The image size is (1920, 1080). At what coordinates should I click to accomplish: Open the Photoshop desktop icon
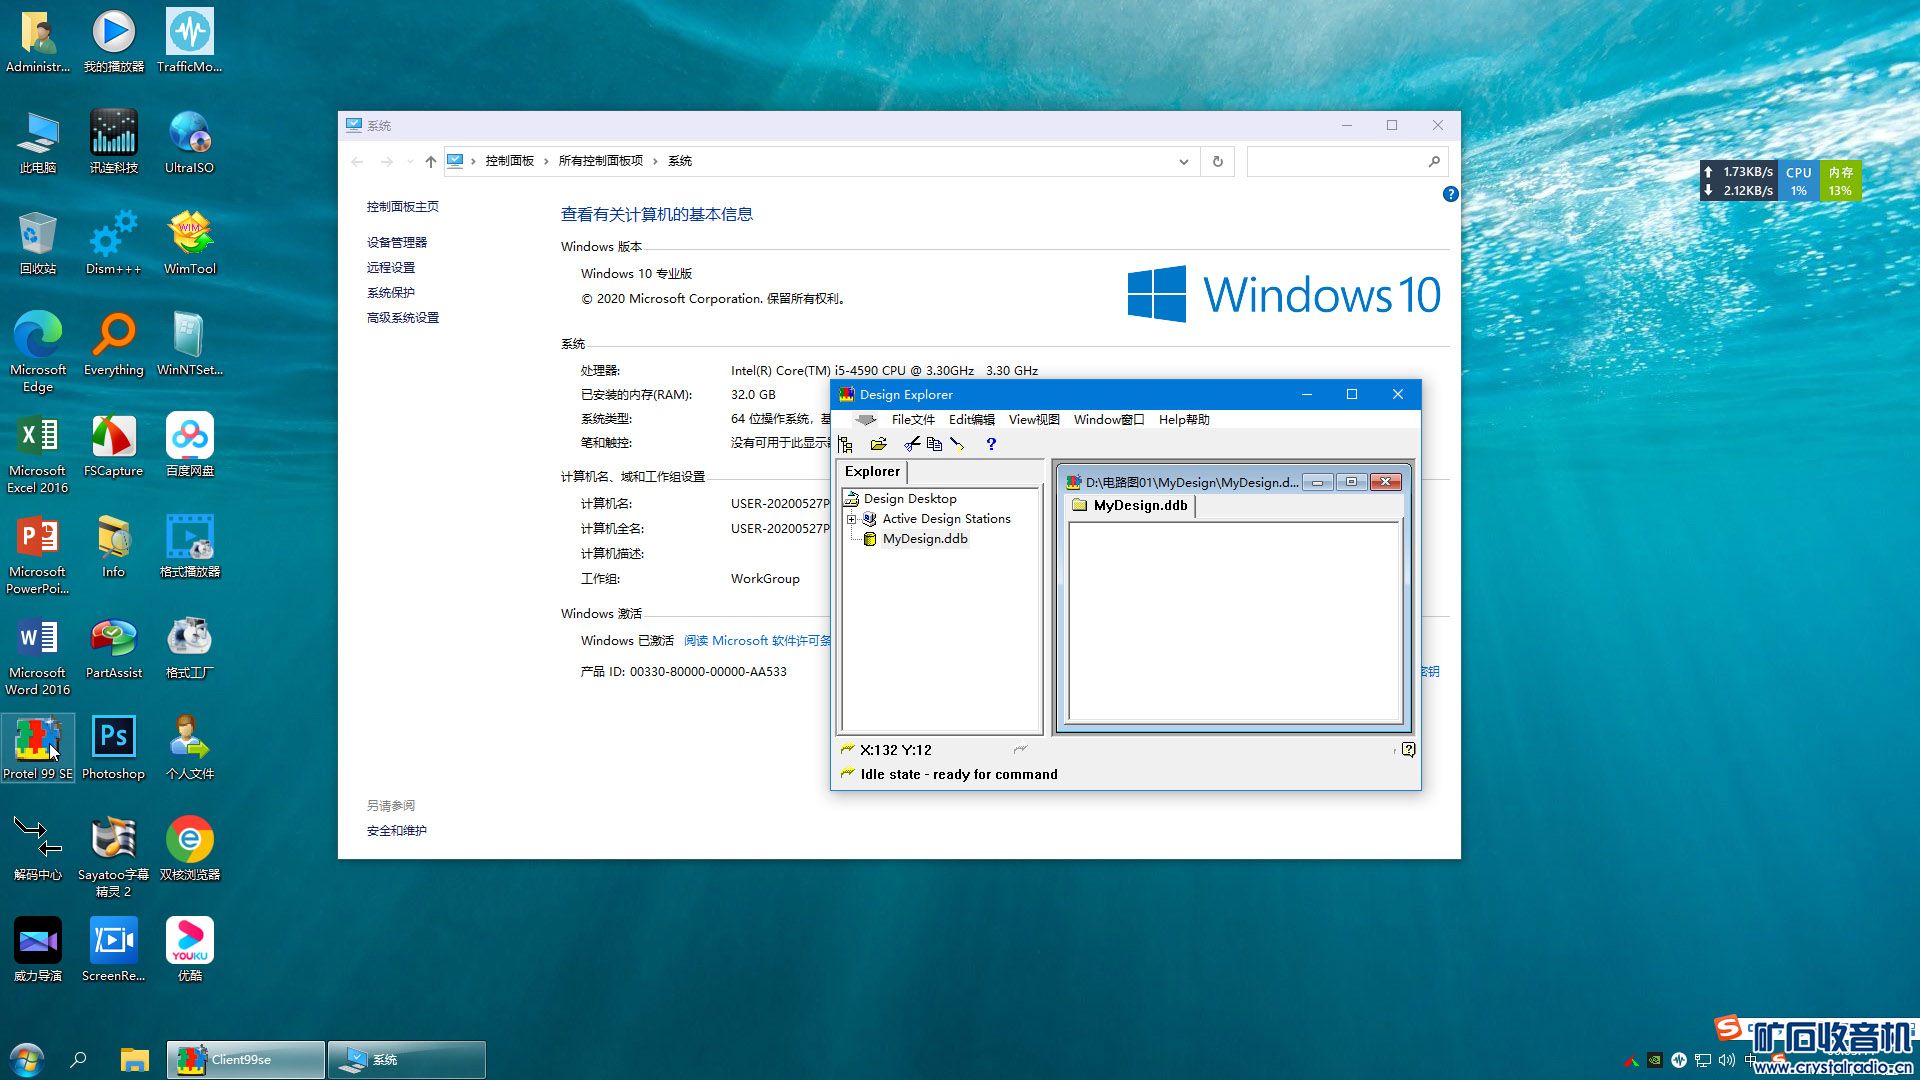click(113, 747)
